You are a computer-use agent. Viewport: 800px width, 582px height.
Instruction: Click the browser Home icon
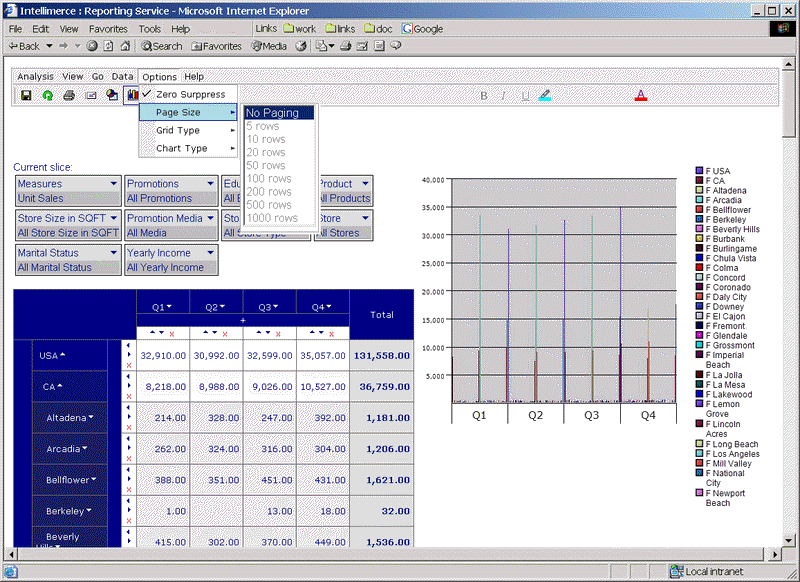[x=125, y=46]
